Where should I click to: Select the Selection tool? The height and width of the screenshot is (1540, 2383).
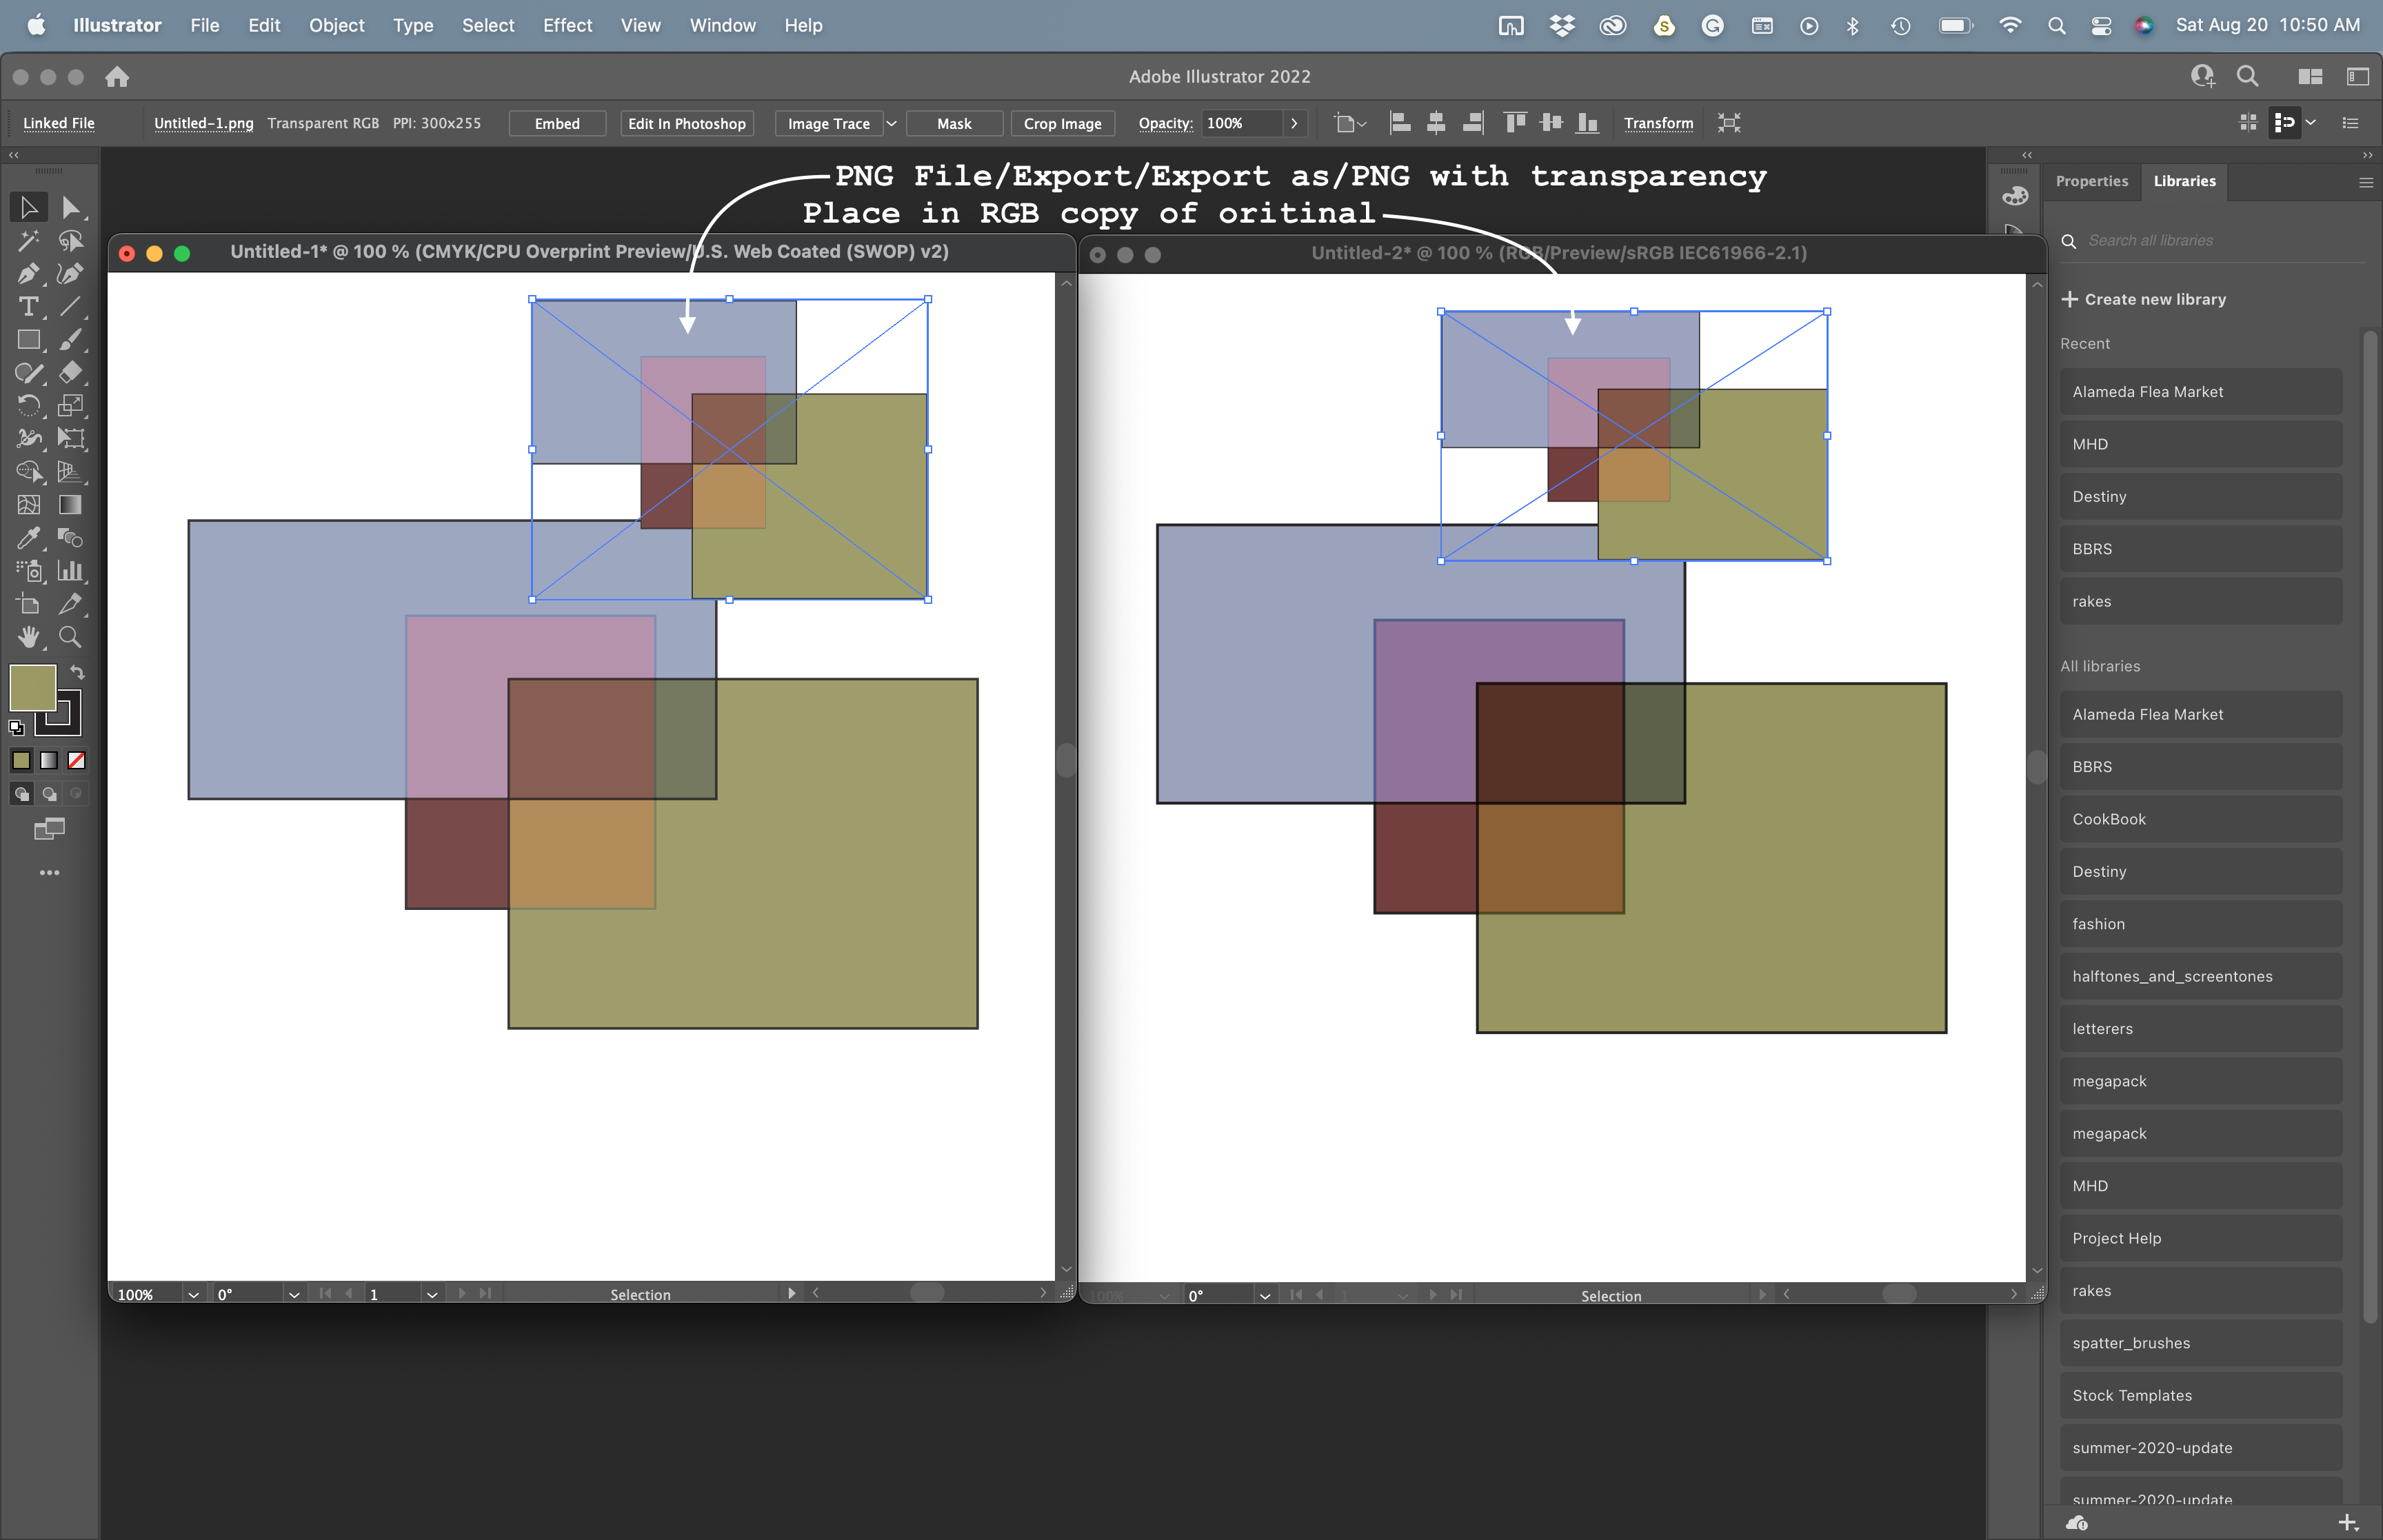point(29,207)
